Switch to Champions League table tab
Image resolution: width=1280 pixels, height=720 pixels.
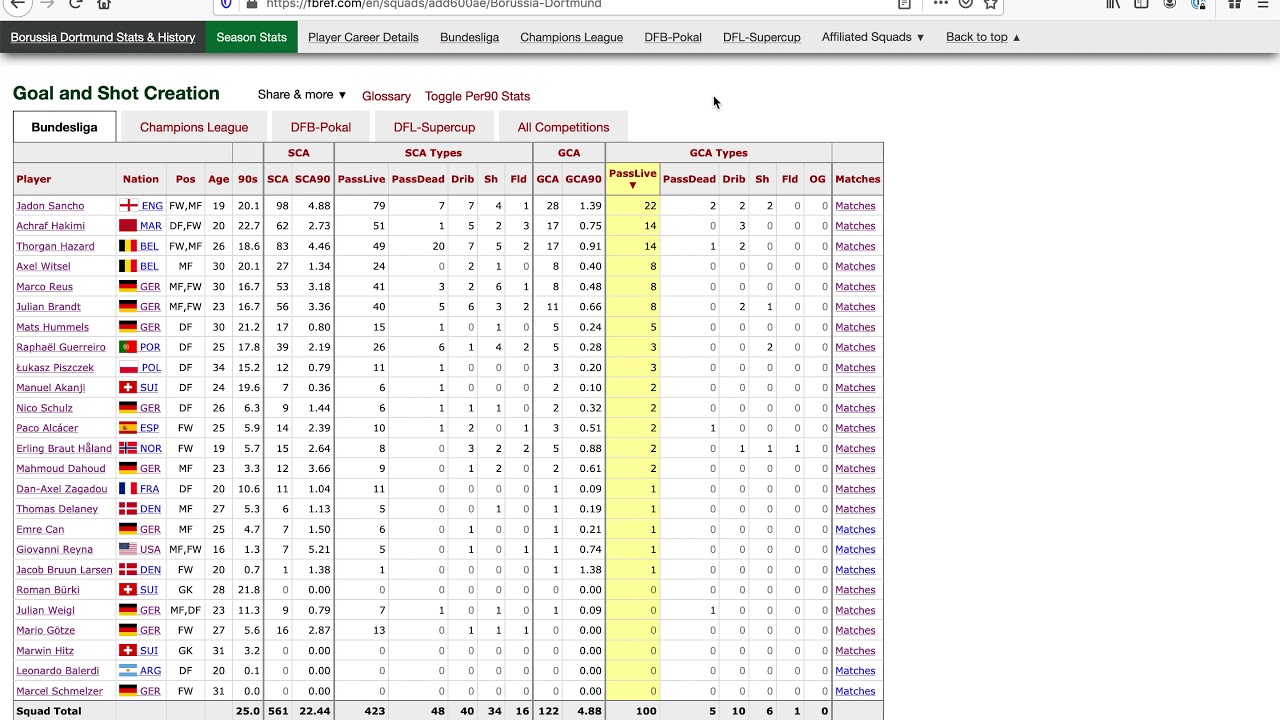tap(194, 127)
